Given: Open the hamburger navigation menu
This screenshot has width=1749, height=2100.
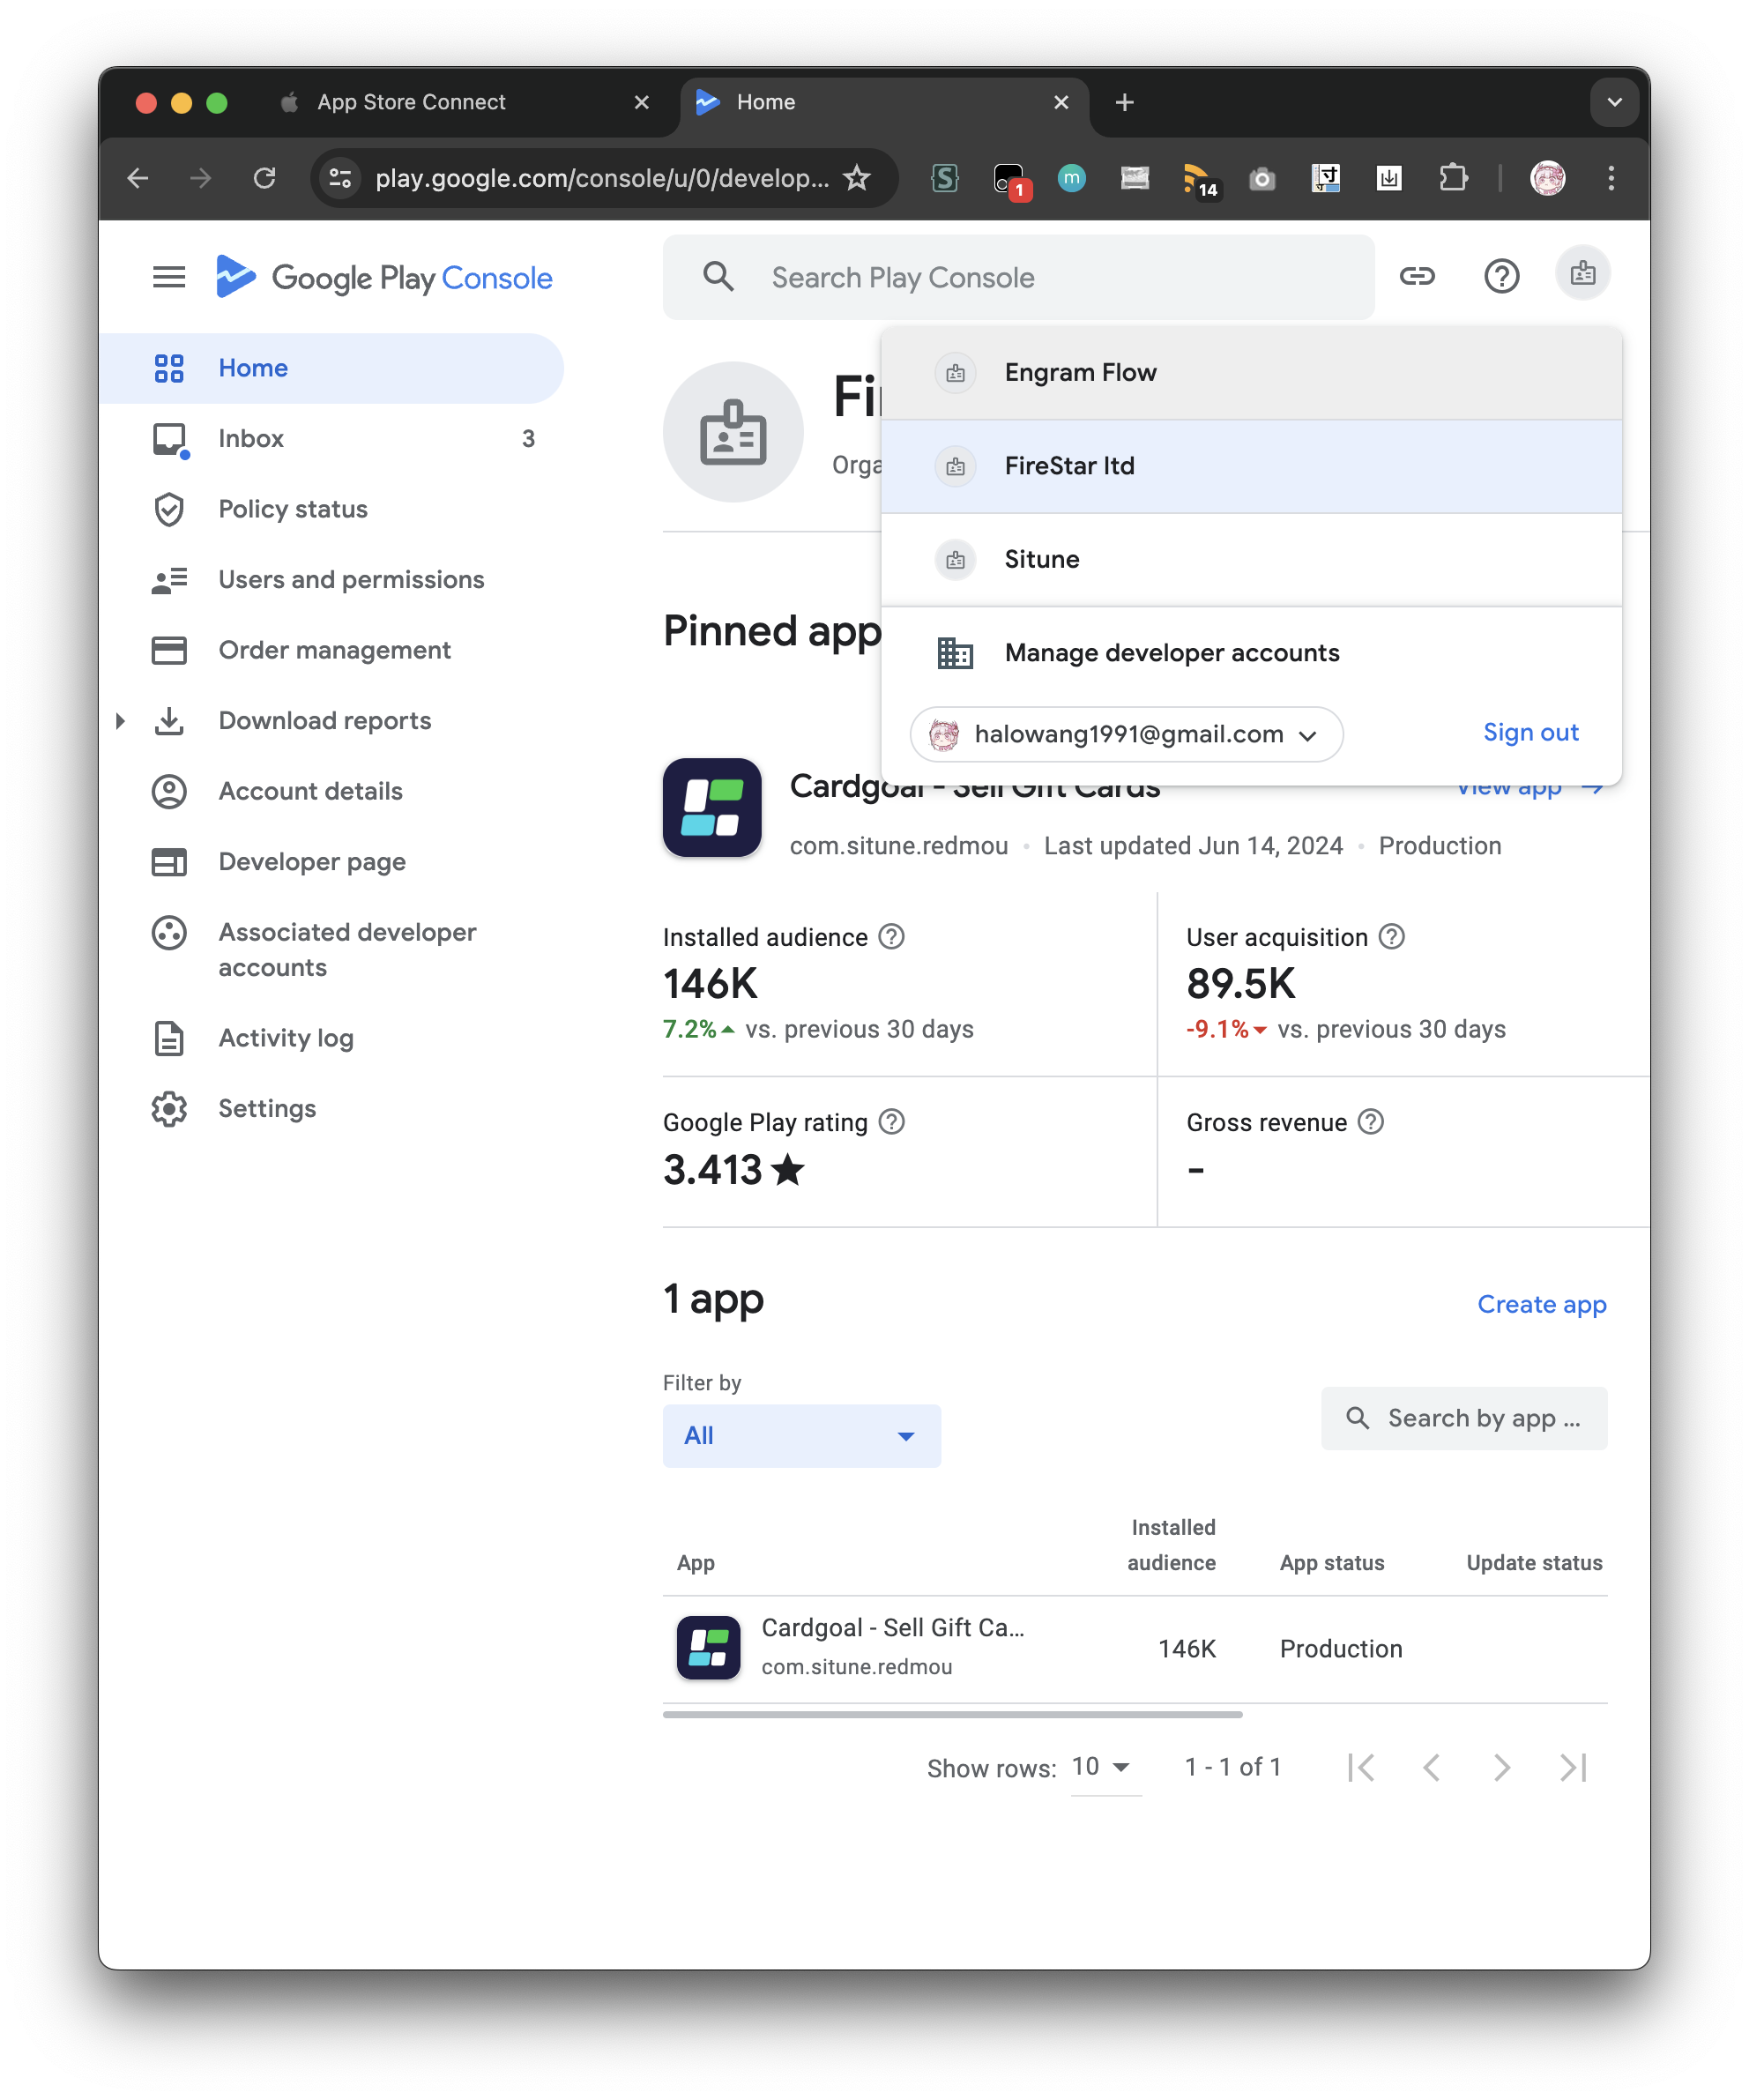Looking at the screenshot, I should point(169,277).
